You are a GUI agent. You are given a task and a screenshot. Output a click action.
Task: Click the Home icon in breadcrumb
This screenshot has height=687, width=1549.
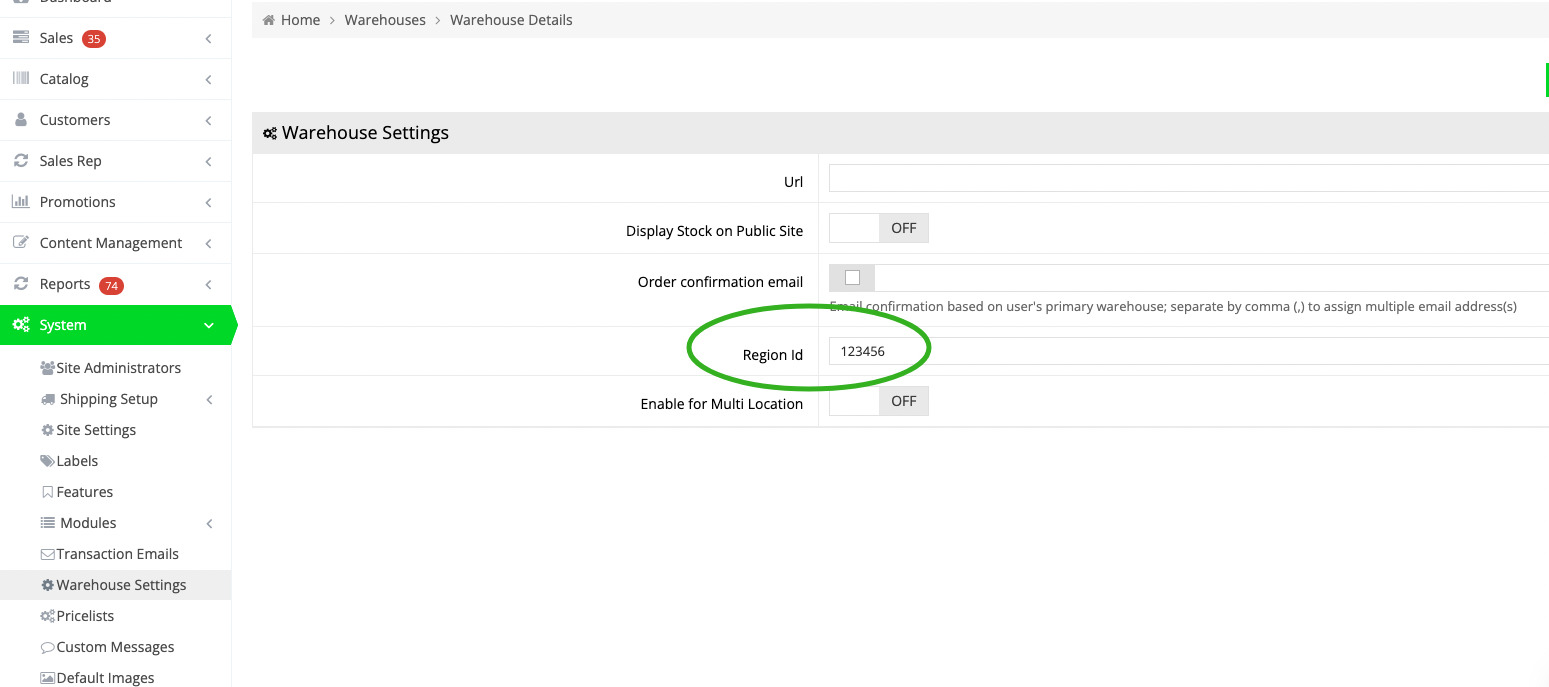(x=268, y=20)
